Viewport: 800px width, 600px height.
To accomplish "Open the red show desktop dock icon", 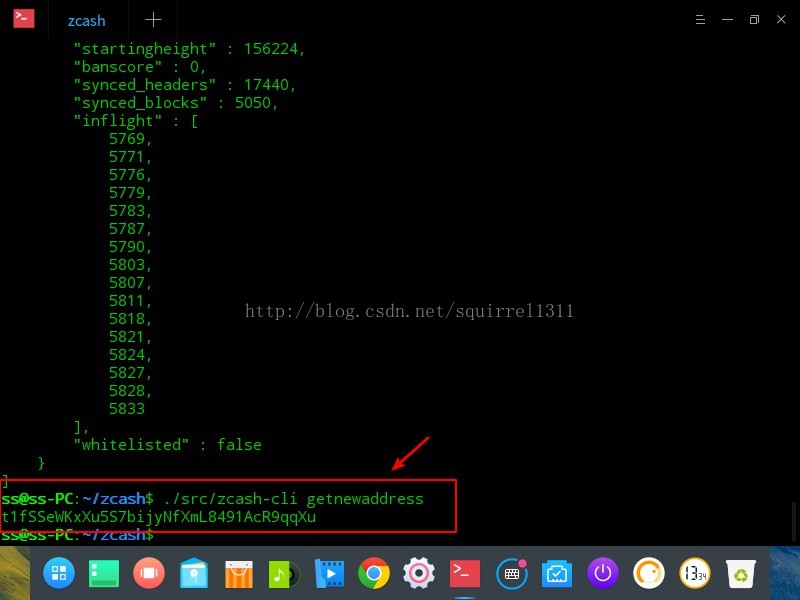I will coord(148,573).
